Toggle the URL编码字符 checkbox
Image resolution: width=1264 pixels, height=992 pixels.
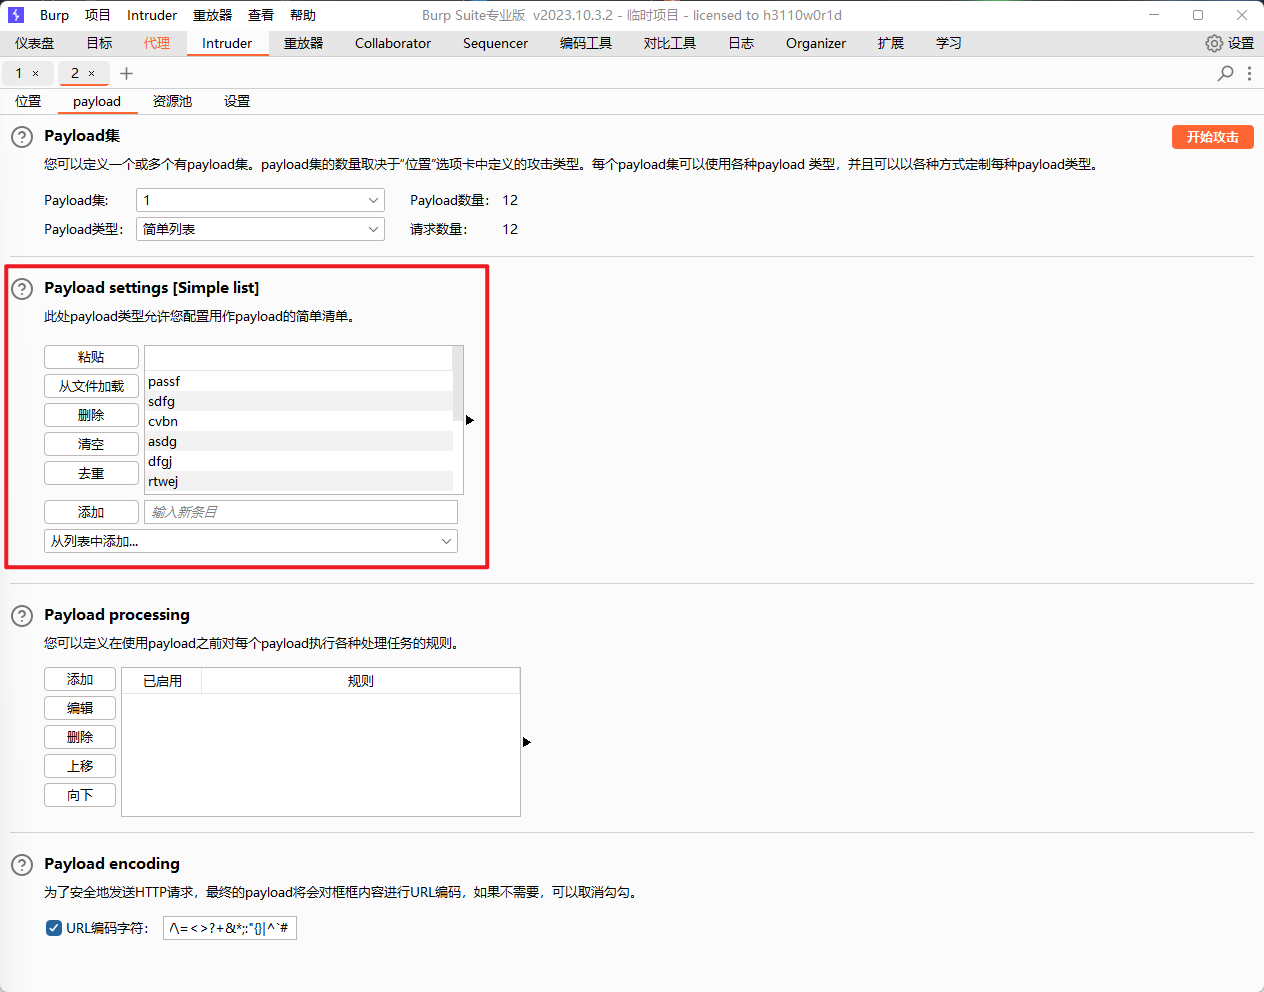(x=54, y=928)
